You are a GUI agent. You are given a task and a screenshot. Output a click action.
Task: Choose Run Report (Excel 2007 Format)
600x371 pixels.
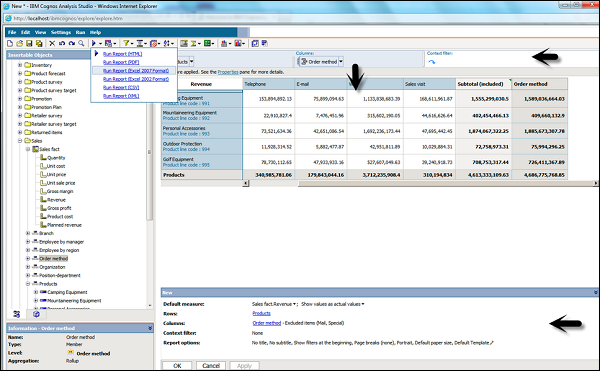136,71
